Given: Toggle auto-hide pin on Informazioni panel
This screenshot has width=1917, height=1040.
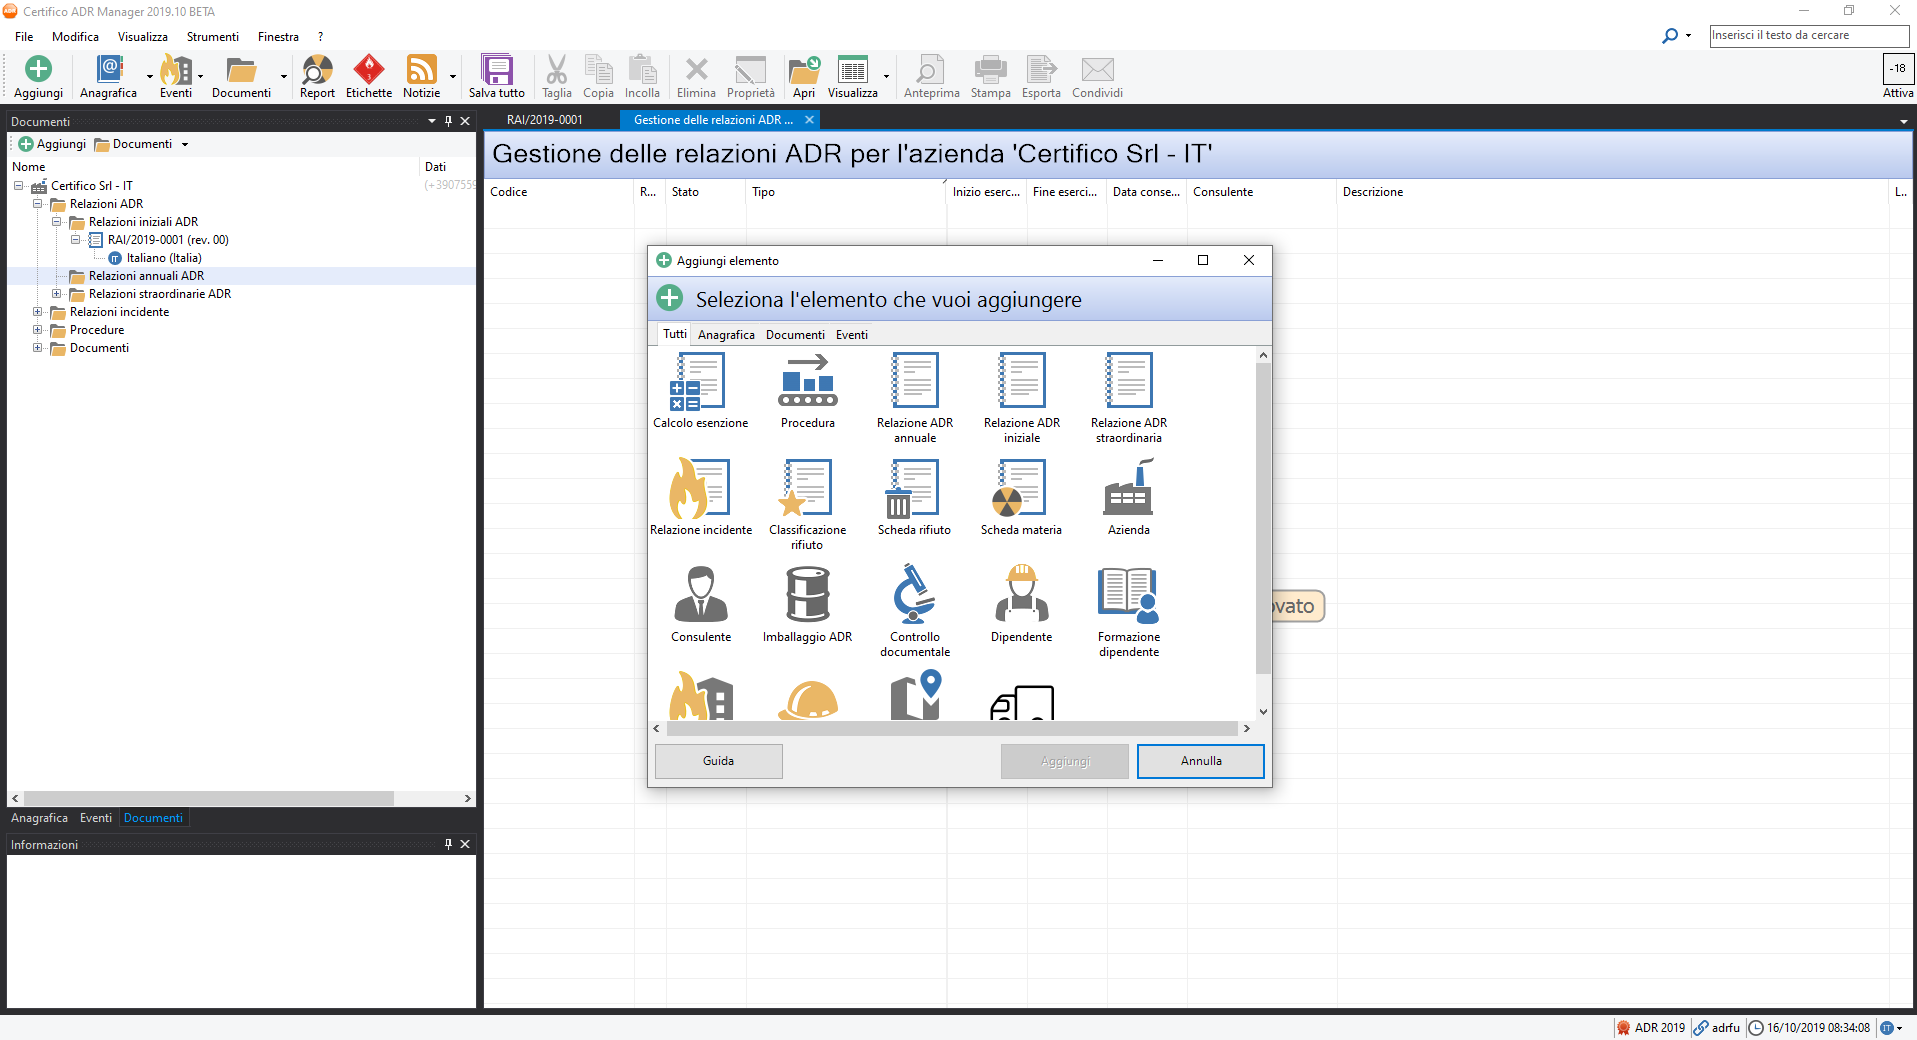Looking at the screenshot, I should click(x=448, y=844).
